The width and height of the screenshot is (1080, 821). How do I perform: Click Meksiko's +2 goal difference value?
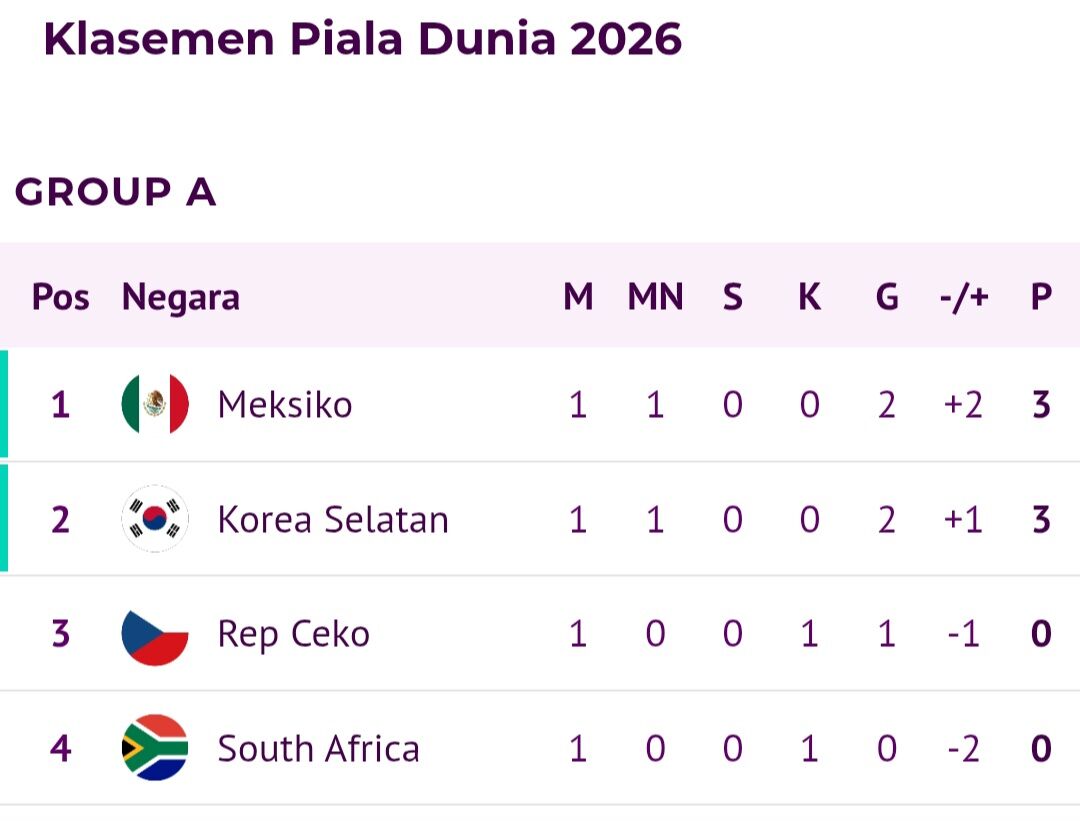[963, 404]
